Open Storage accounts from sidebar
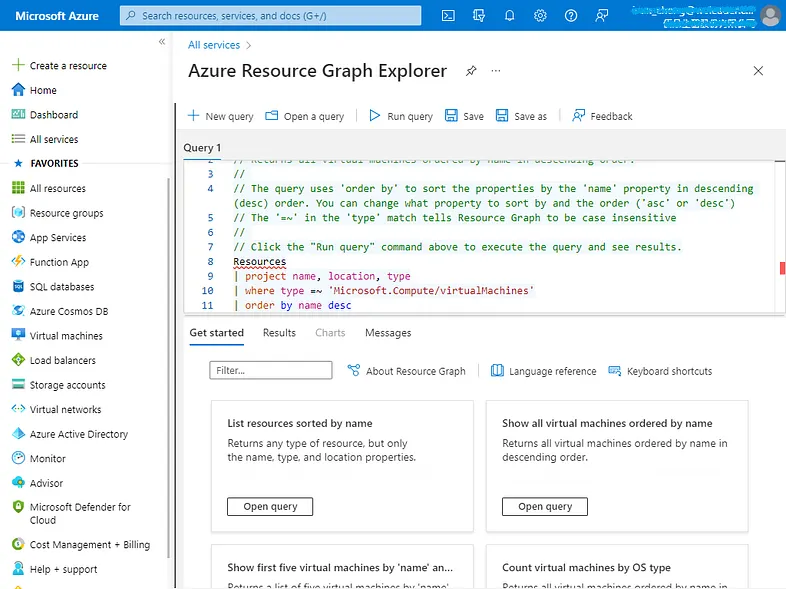 click(67, 385)
